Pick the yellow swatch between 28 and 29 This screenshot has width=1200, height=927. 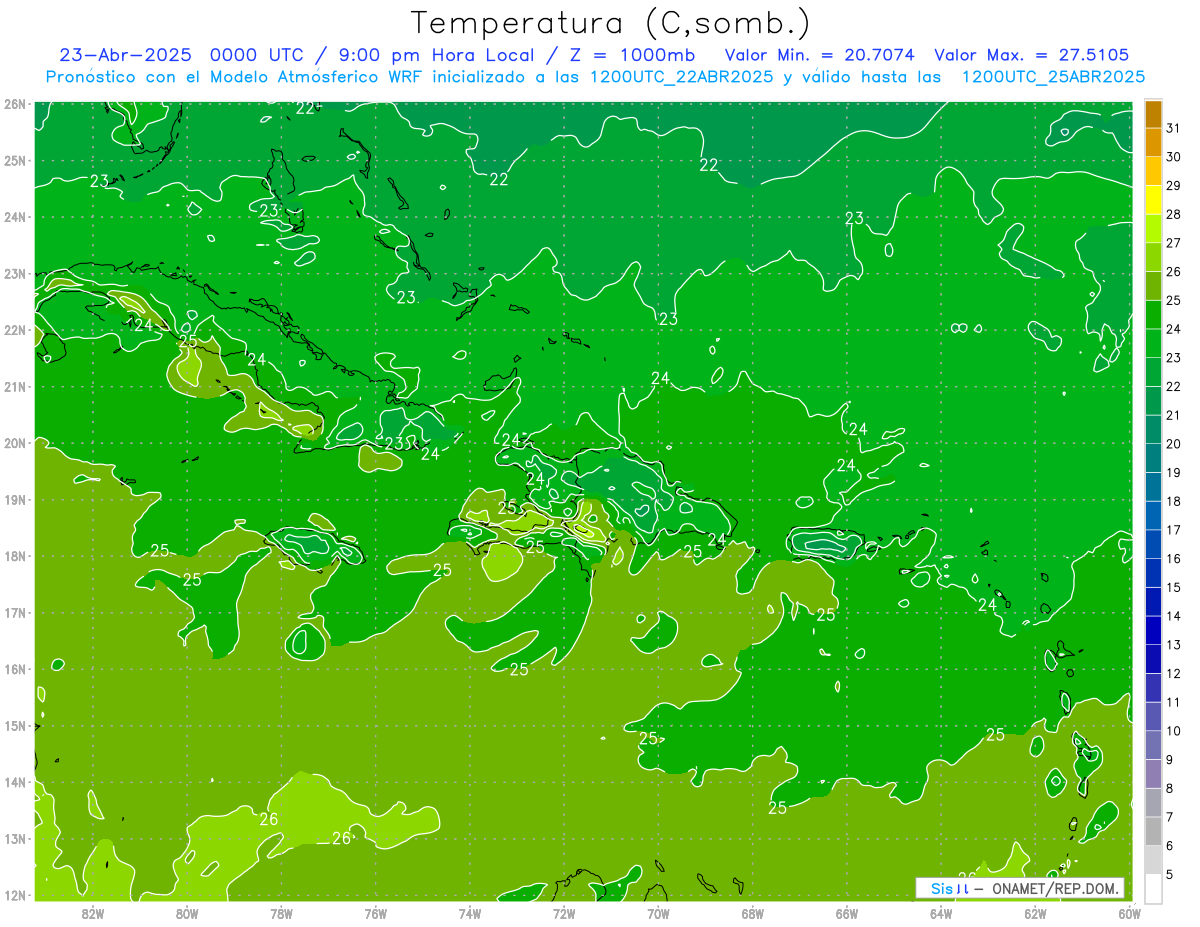(x=1154, y=199)
